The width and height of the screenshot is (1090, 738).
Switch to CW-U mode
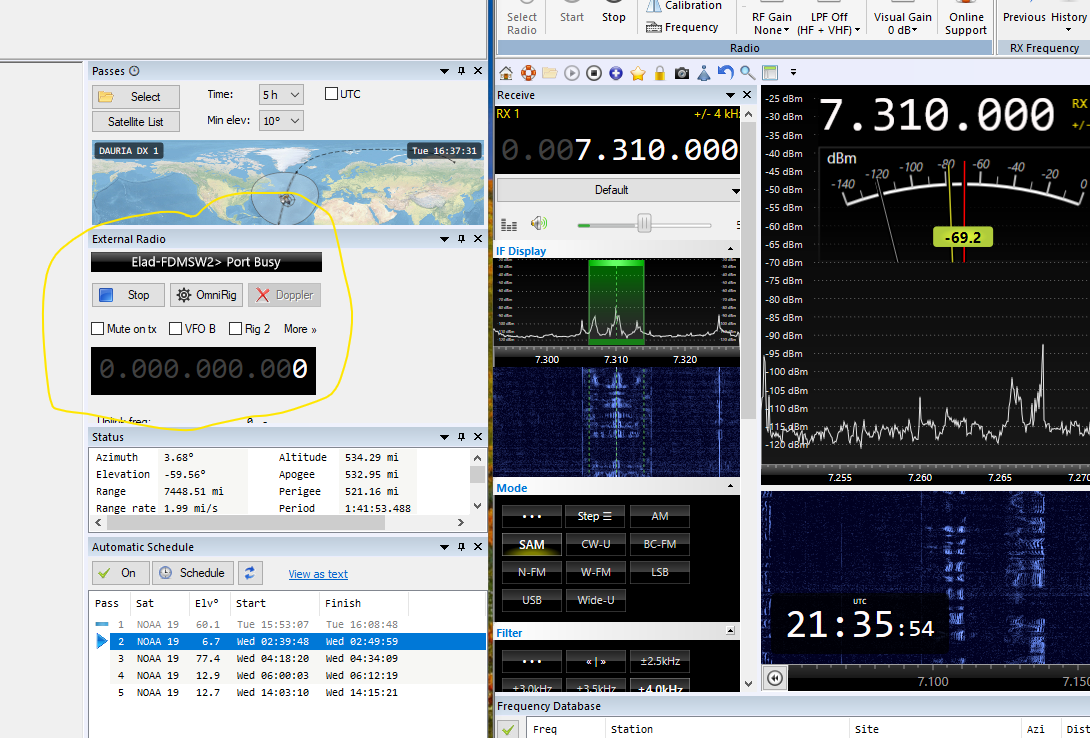(x=595, y=545)
